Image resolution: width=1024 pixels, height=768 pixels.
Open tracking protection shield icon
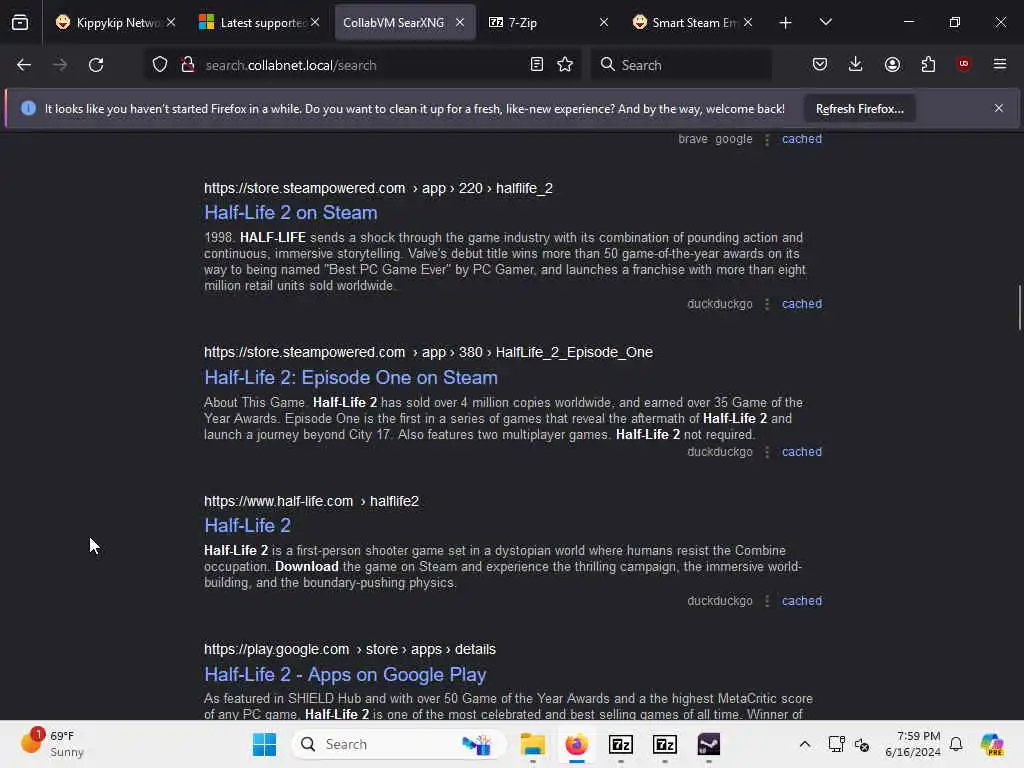click(160, 65)
